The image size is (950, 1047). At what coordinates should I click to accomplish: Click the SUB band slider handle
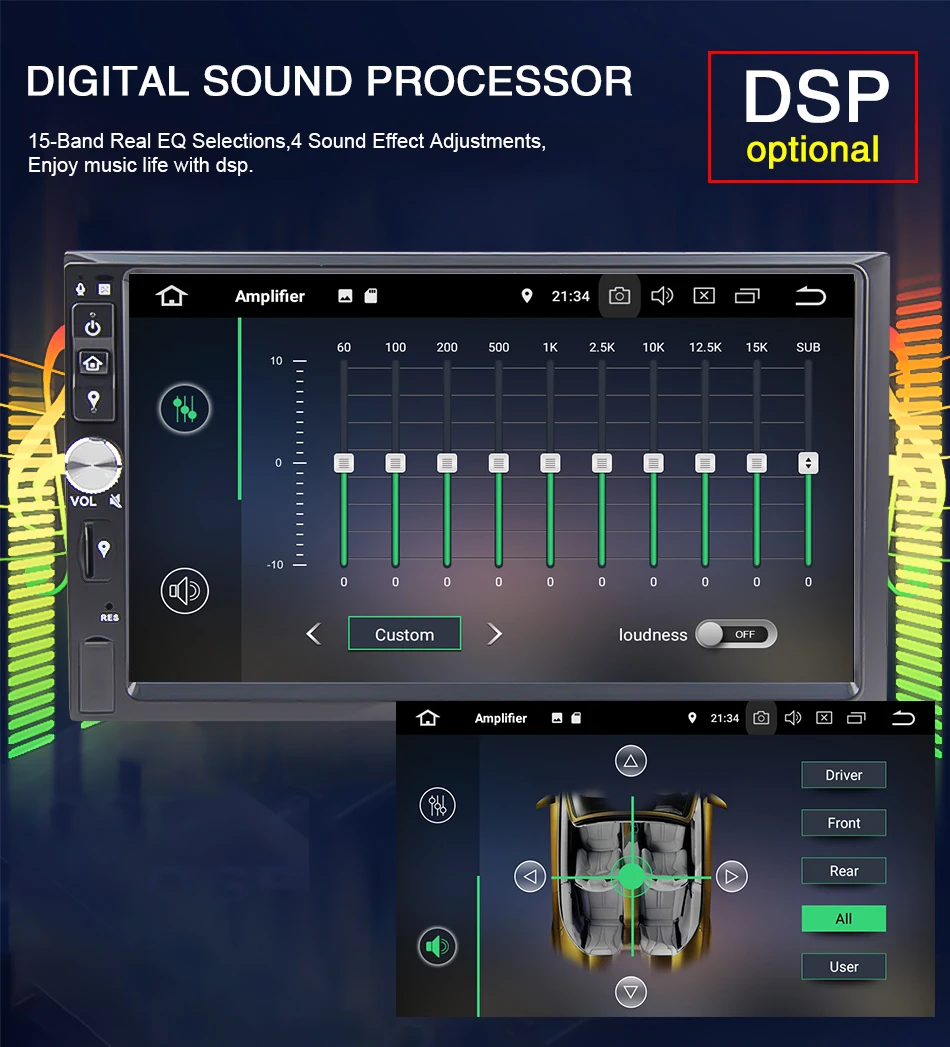click(808, 463)
